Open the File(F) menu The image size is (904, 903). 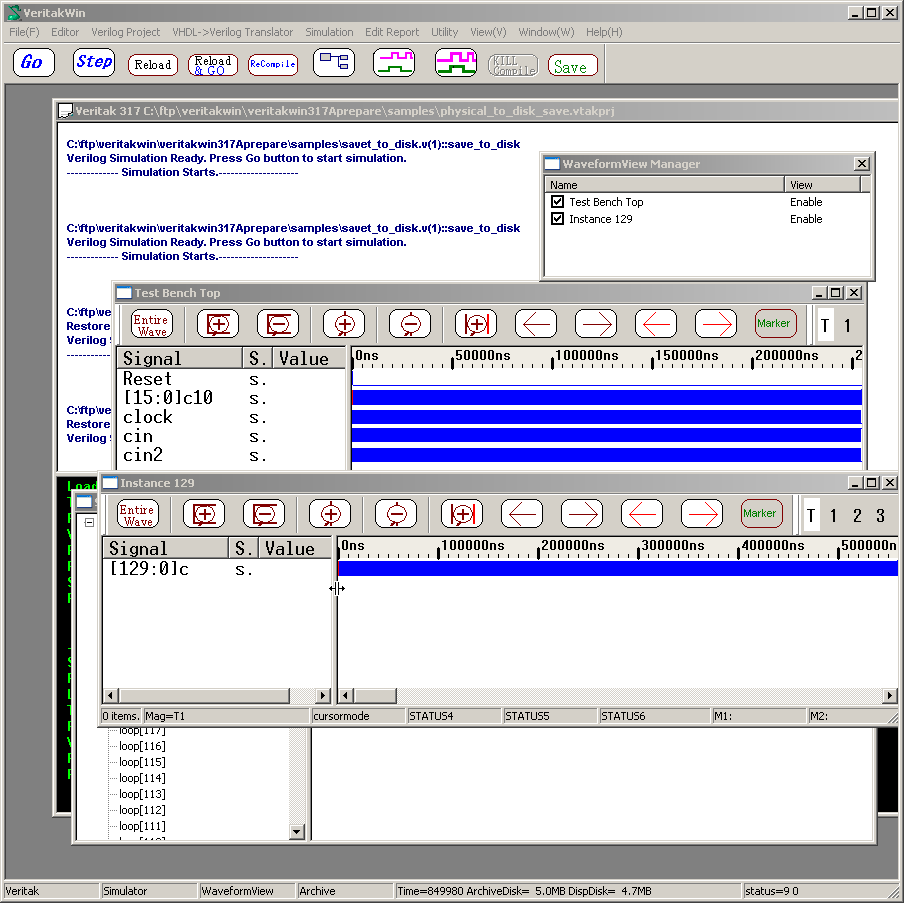tap(24, 32)
